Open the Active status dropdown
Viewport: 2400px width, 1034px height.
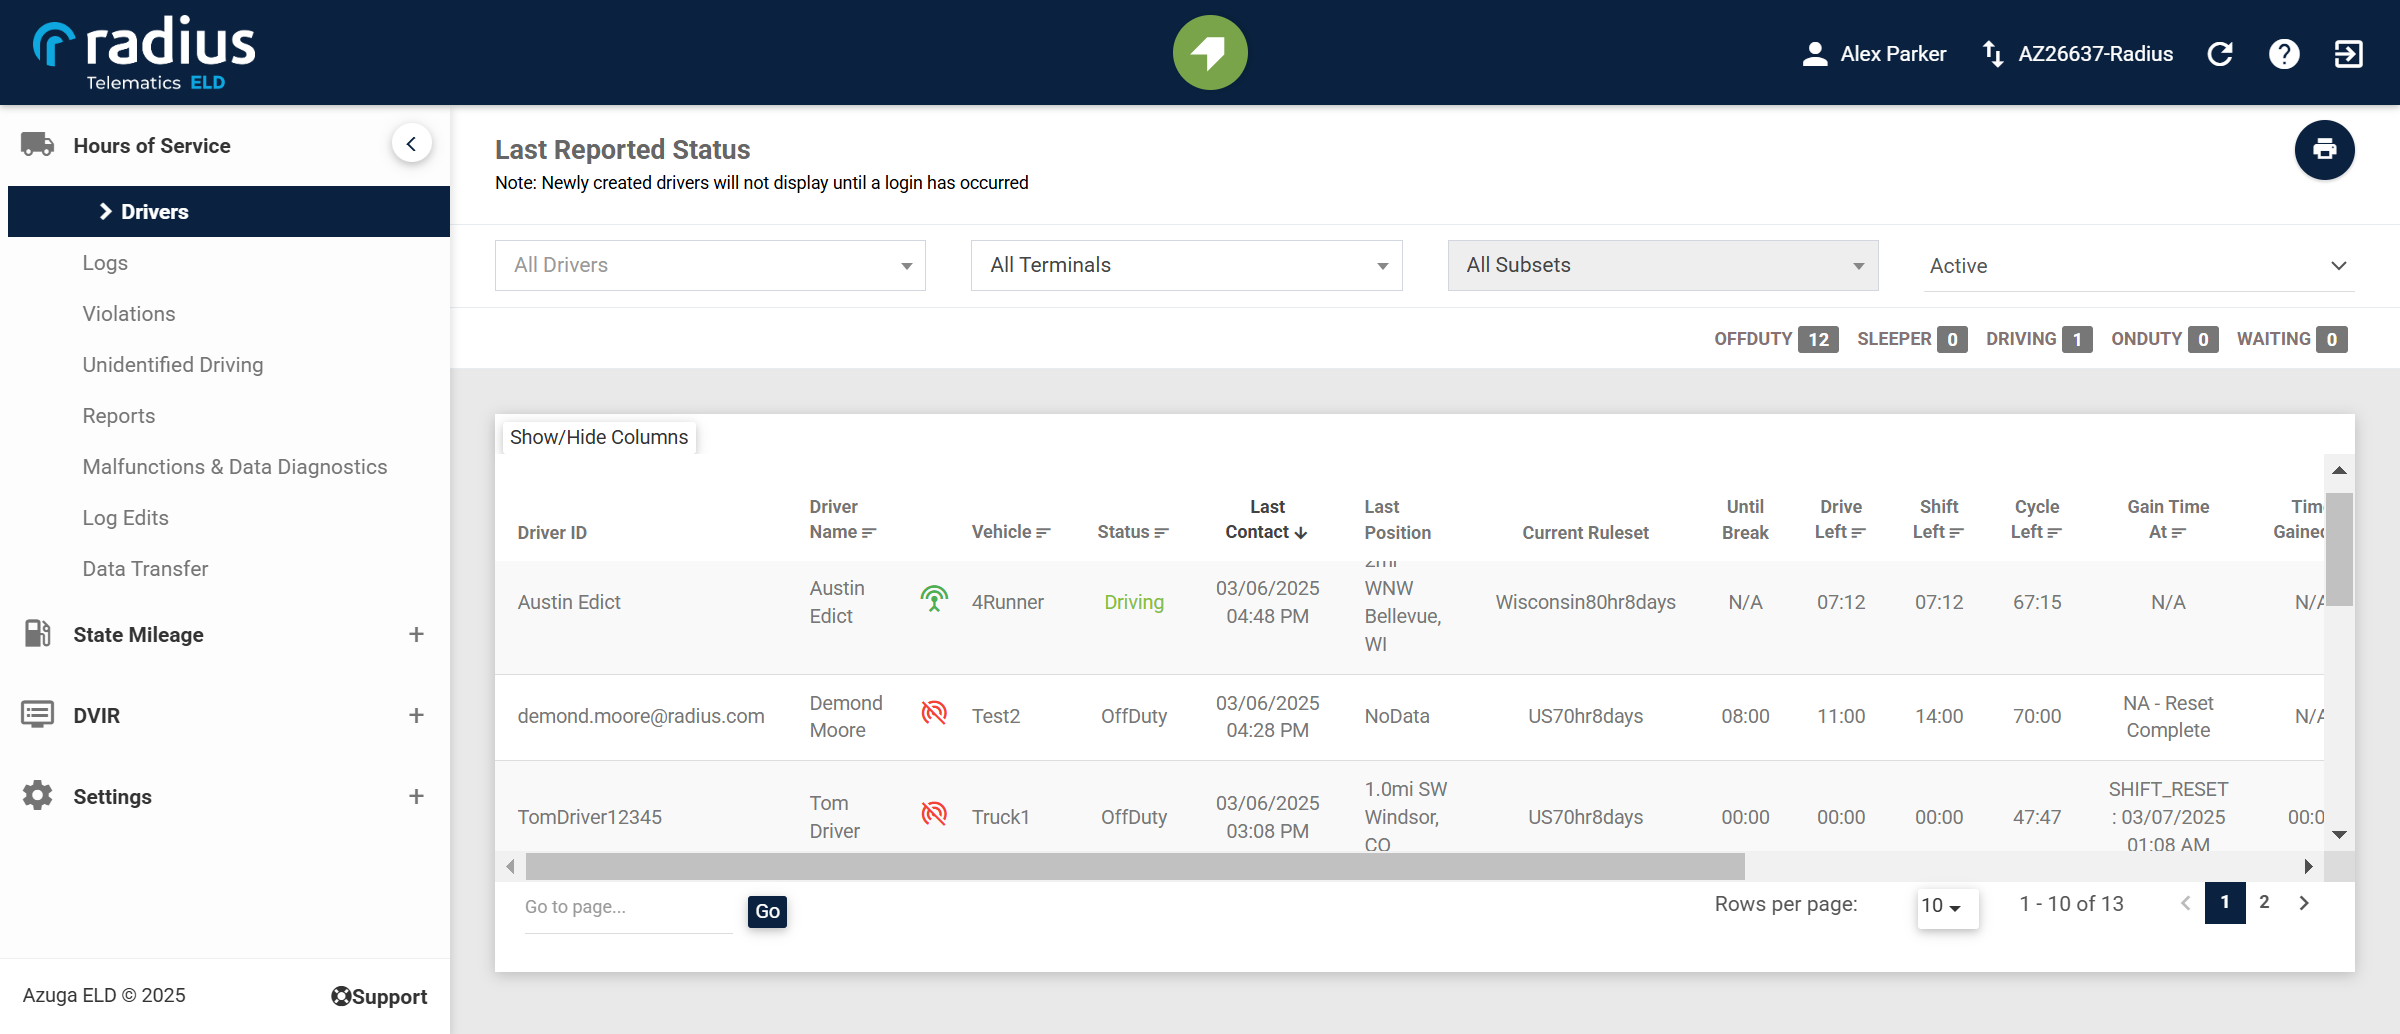2139,266
